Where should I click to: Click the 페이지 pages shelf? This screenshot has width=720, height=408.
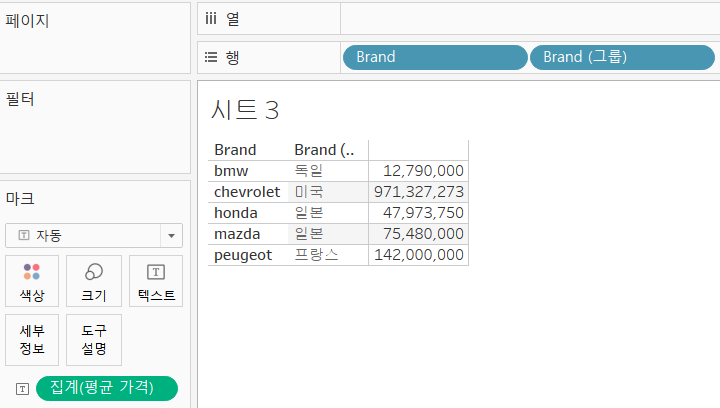(x=95, y=38)
